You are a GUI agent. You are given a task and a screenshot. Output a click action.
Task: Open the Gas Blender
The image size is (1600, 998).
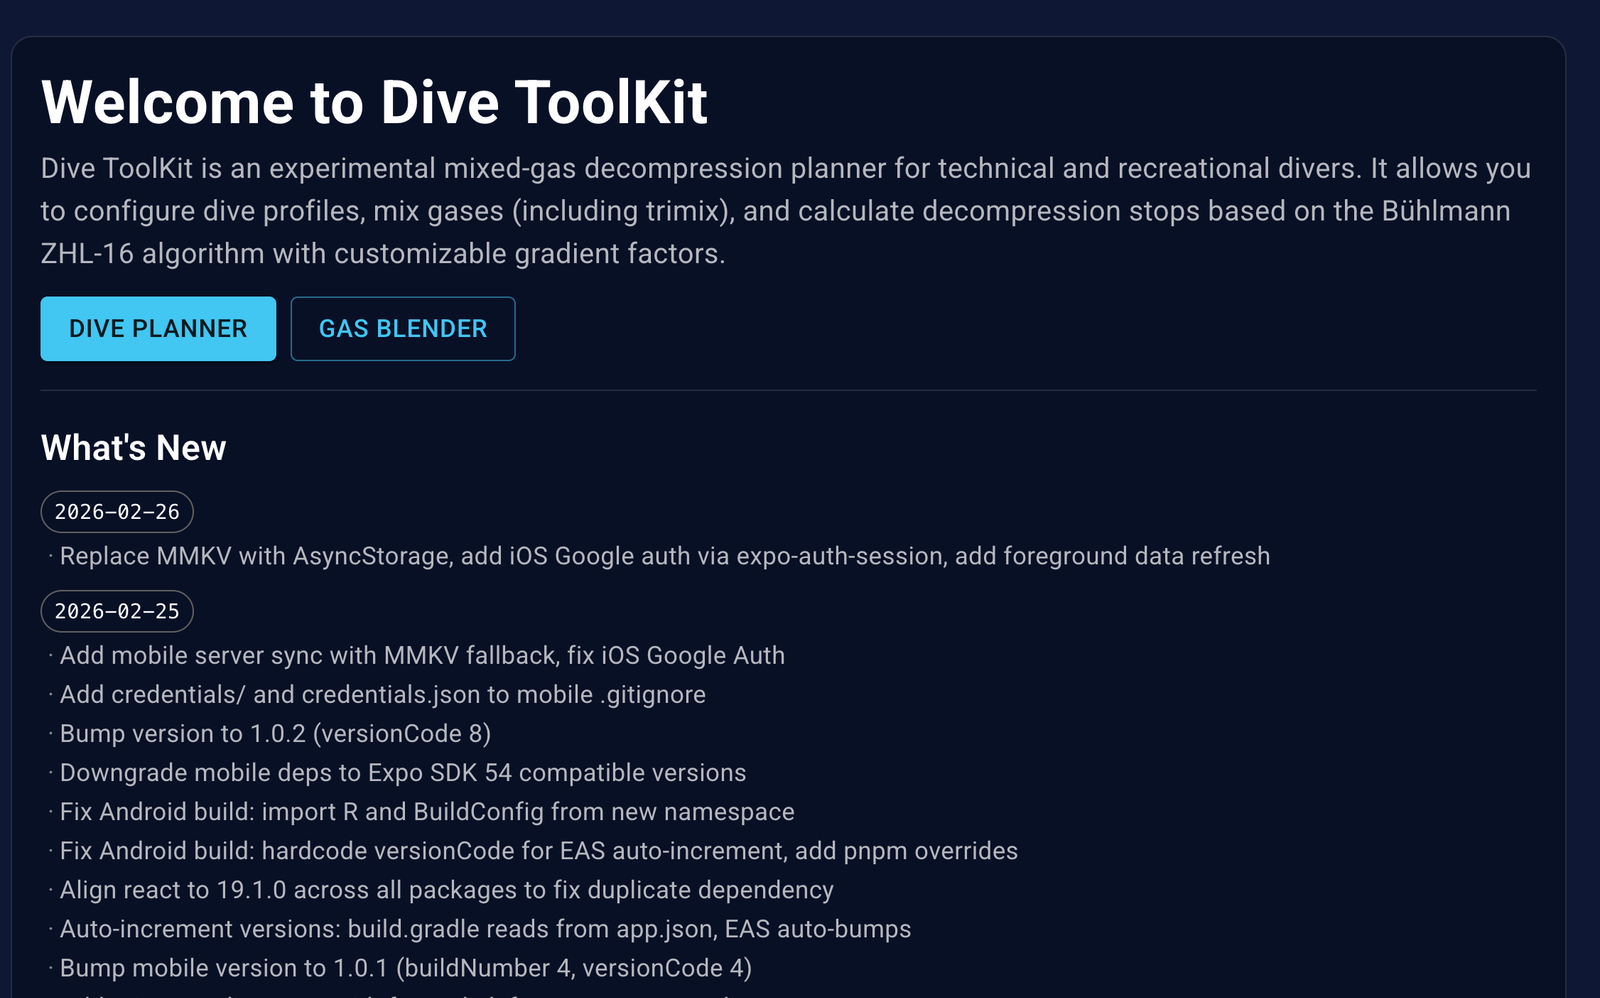[x=402, y=328]
